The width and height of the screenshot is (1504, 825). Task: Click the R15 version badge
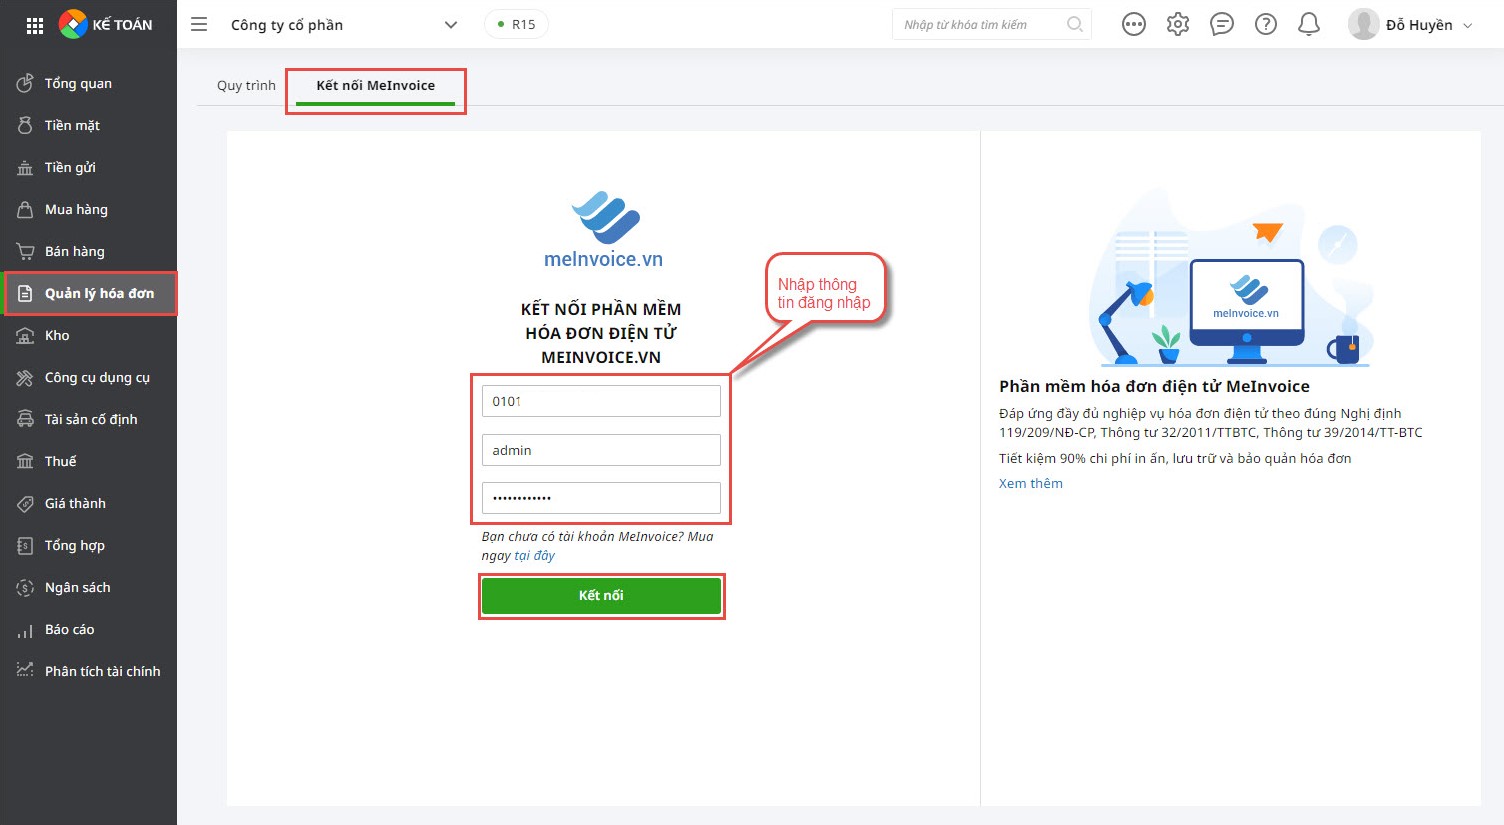point(516,24)
